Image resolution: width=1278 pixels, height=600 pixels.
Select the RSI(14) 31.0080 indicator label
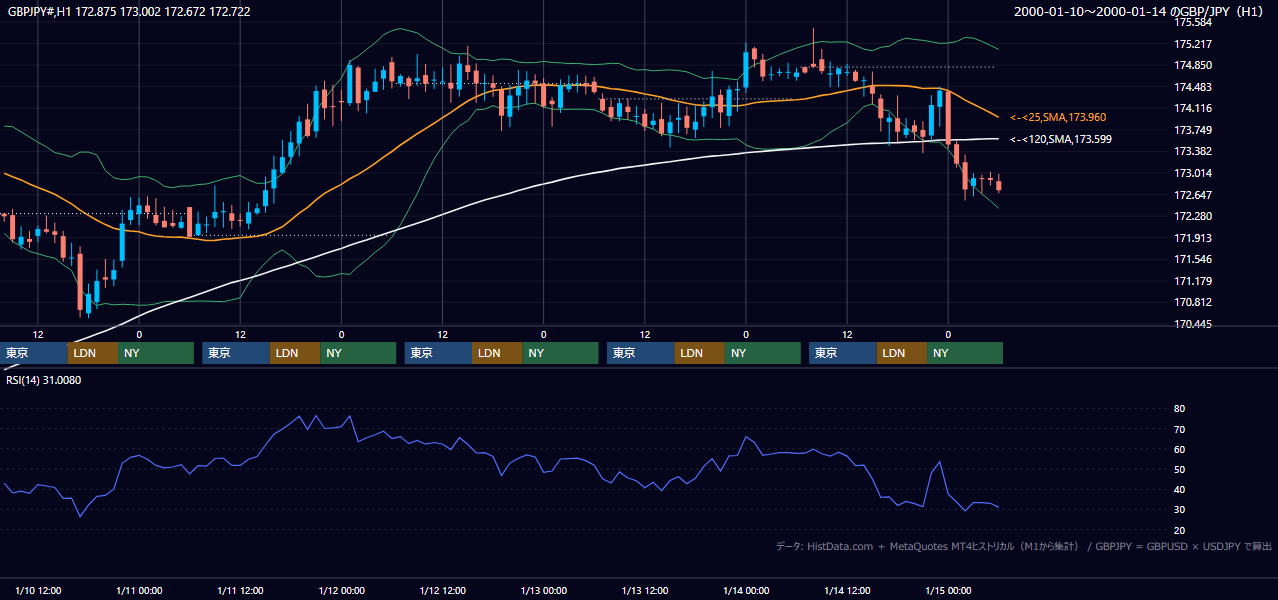click(43, 380)
